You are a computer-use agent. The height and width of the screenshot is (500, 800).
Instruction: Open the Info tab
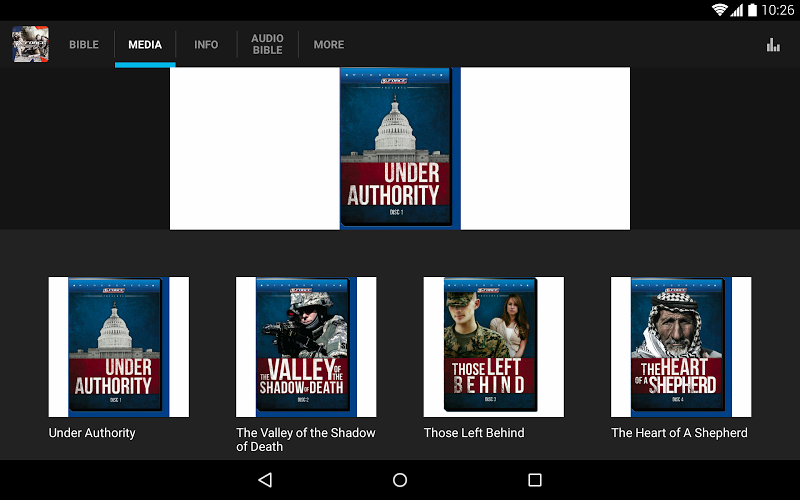pos(206,45)
